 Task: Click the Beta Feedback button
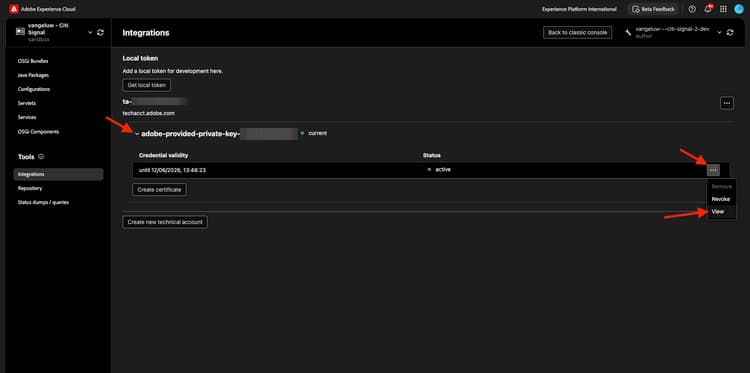point(653,9)
